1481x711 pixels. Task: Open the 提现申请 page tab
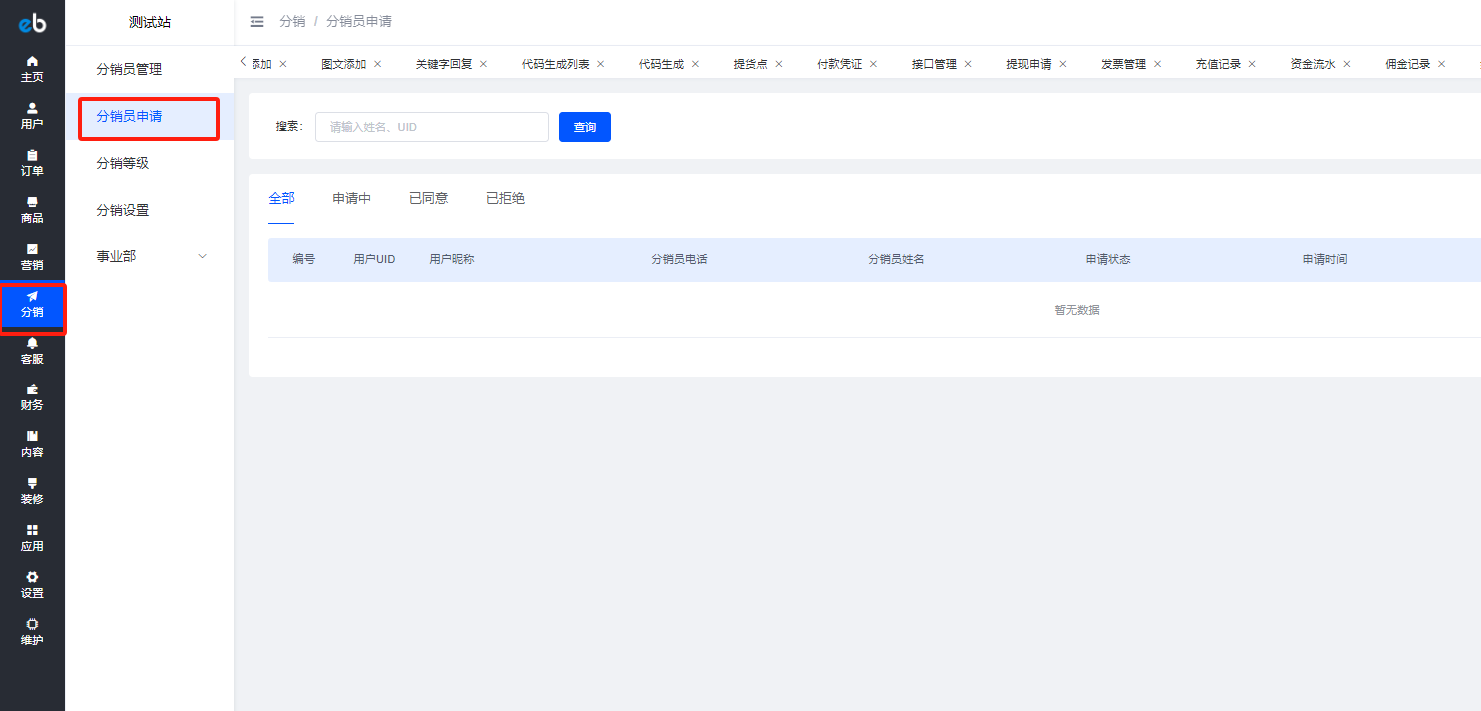pos(1028,64)
